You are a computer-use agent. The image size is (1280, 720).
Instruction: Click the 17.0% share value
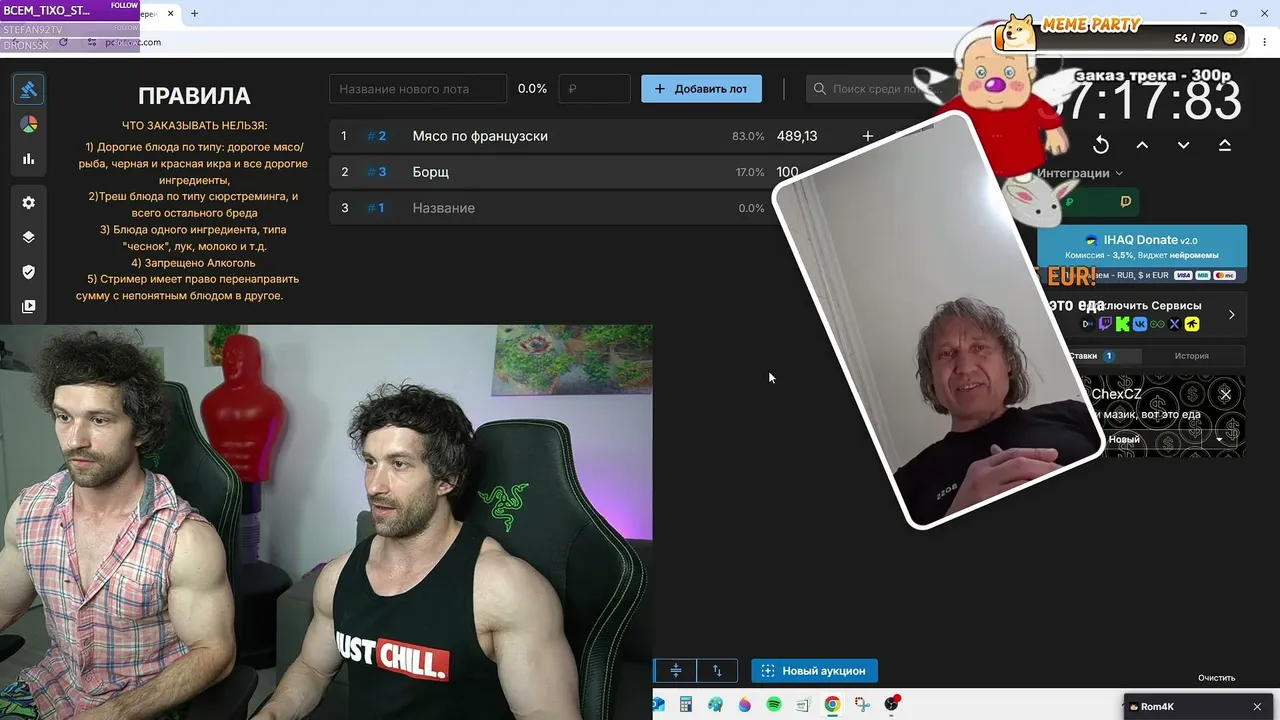click(750, 172)
